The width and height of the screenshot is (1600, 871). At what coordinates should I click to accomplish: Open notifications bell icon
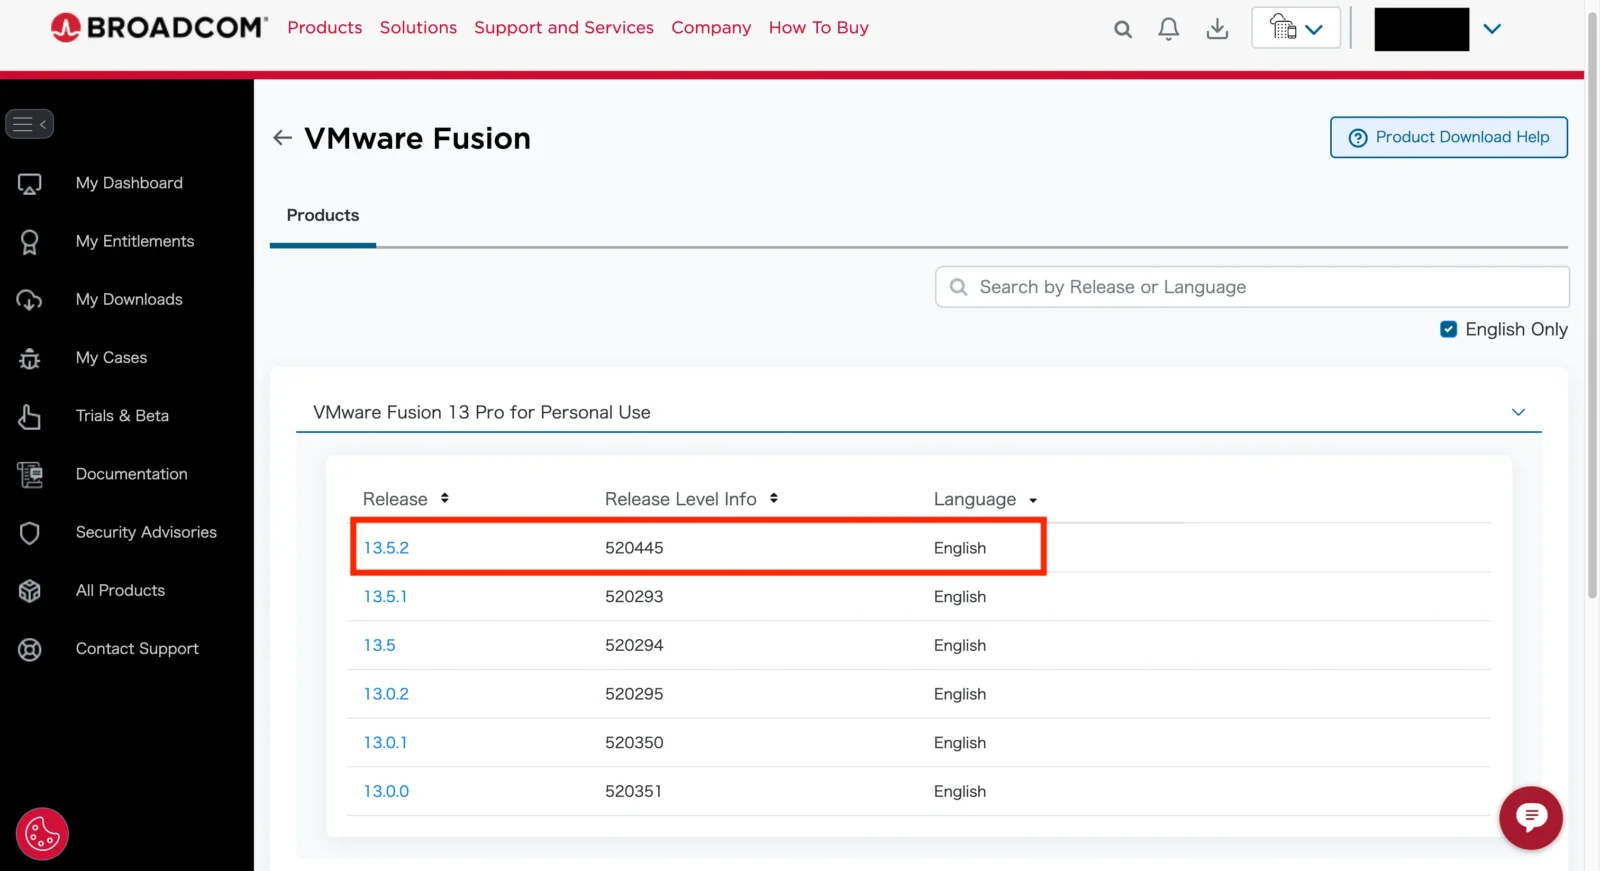pos(1168,29)
